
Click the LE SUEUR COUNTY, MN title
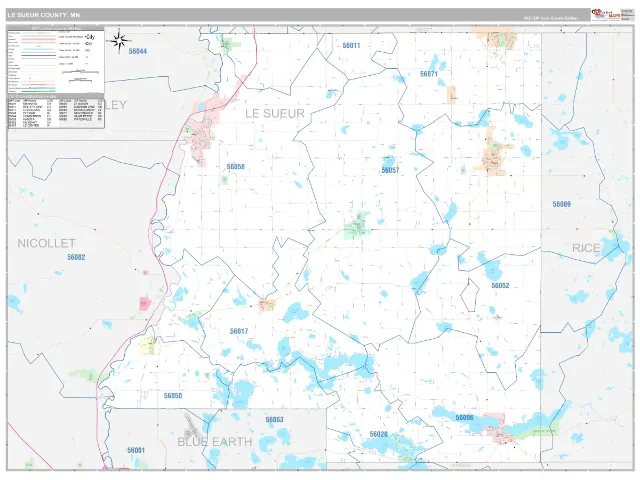tap(44, 15)
